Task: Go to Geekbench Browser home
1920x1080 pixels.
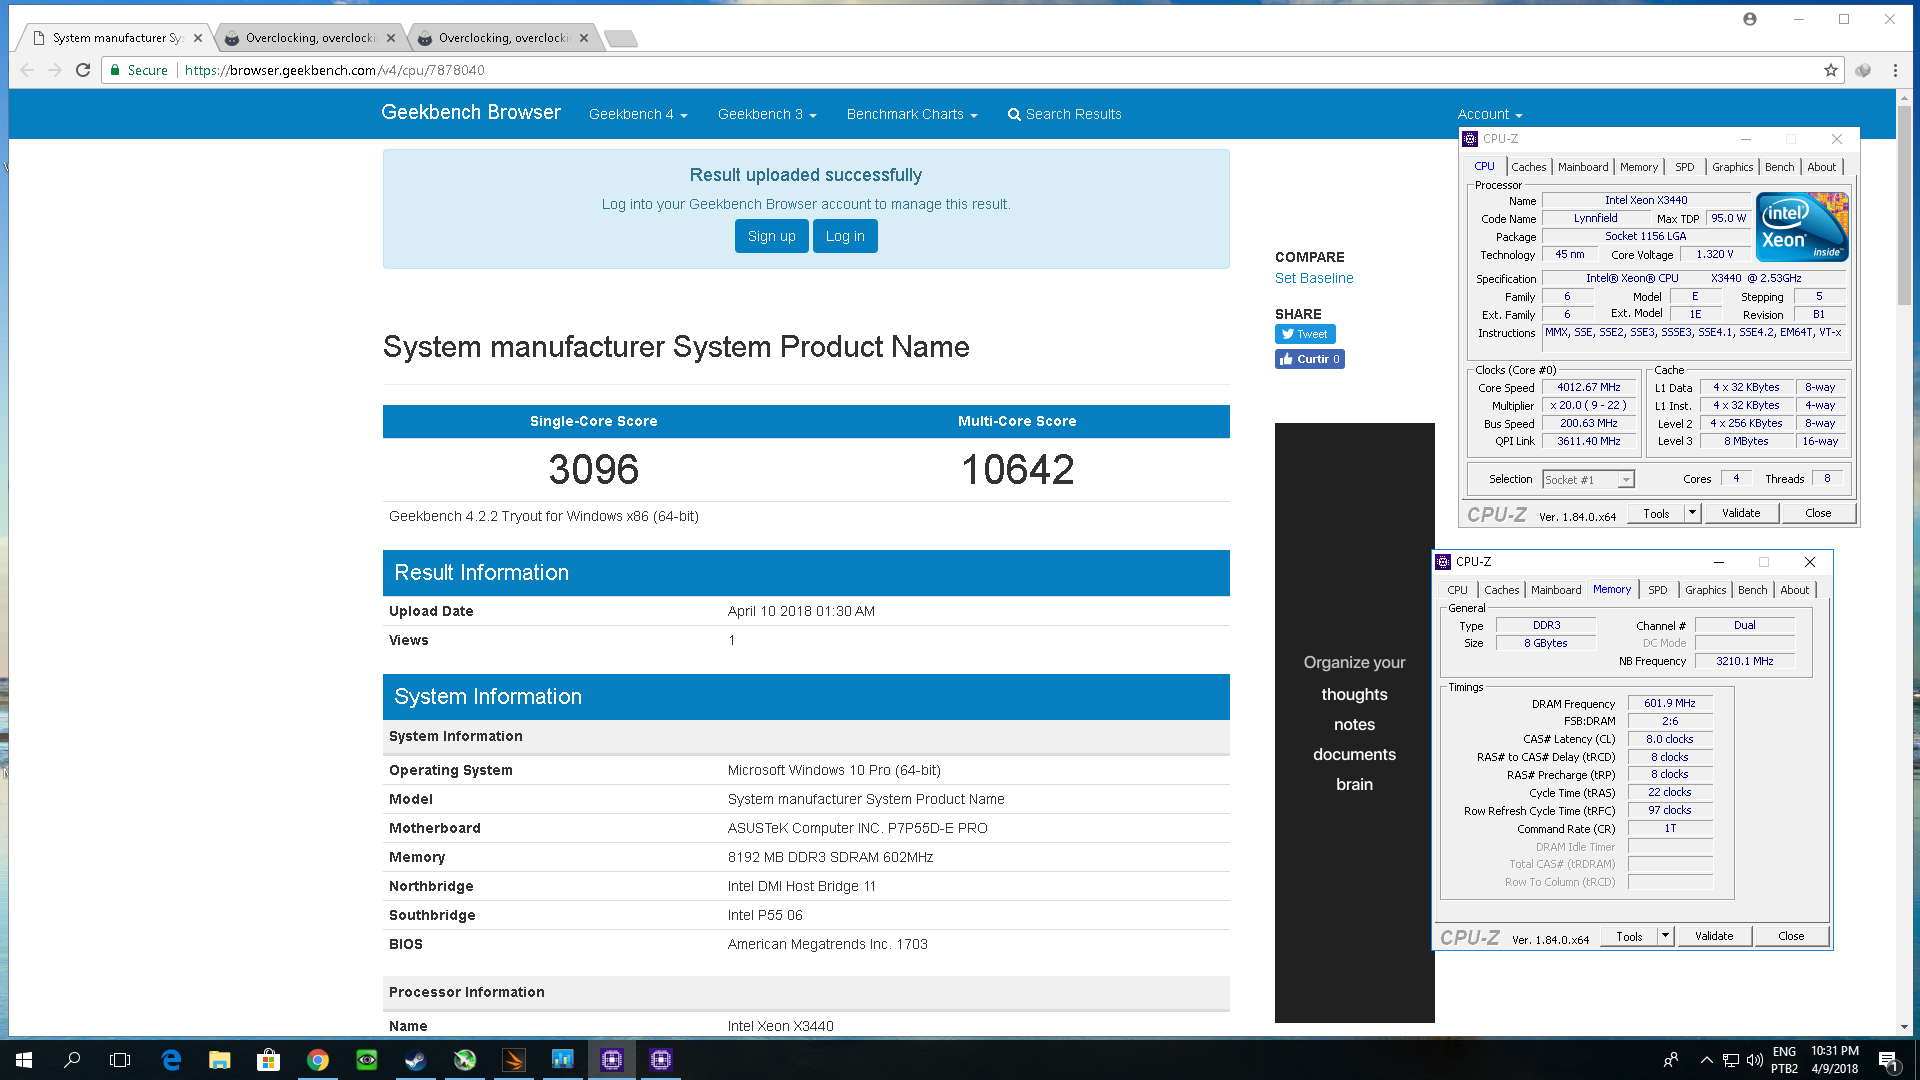Action: coord(471,113)
